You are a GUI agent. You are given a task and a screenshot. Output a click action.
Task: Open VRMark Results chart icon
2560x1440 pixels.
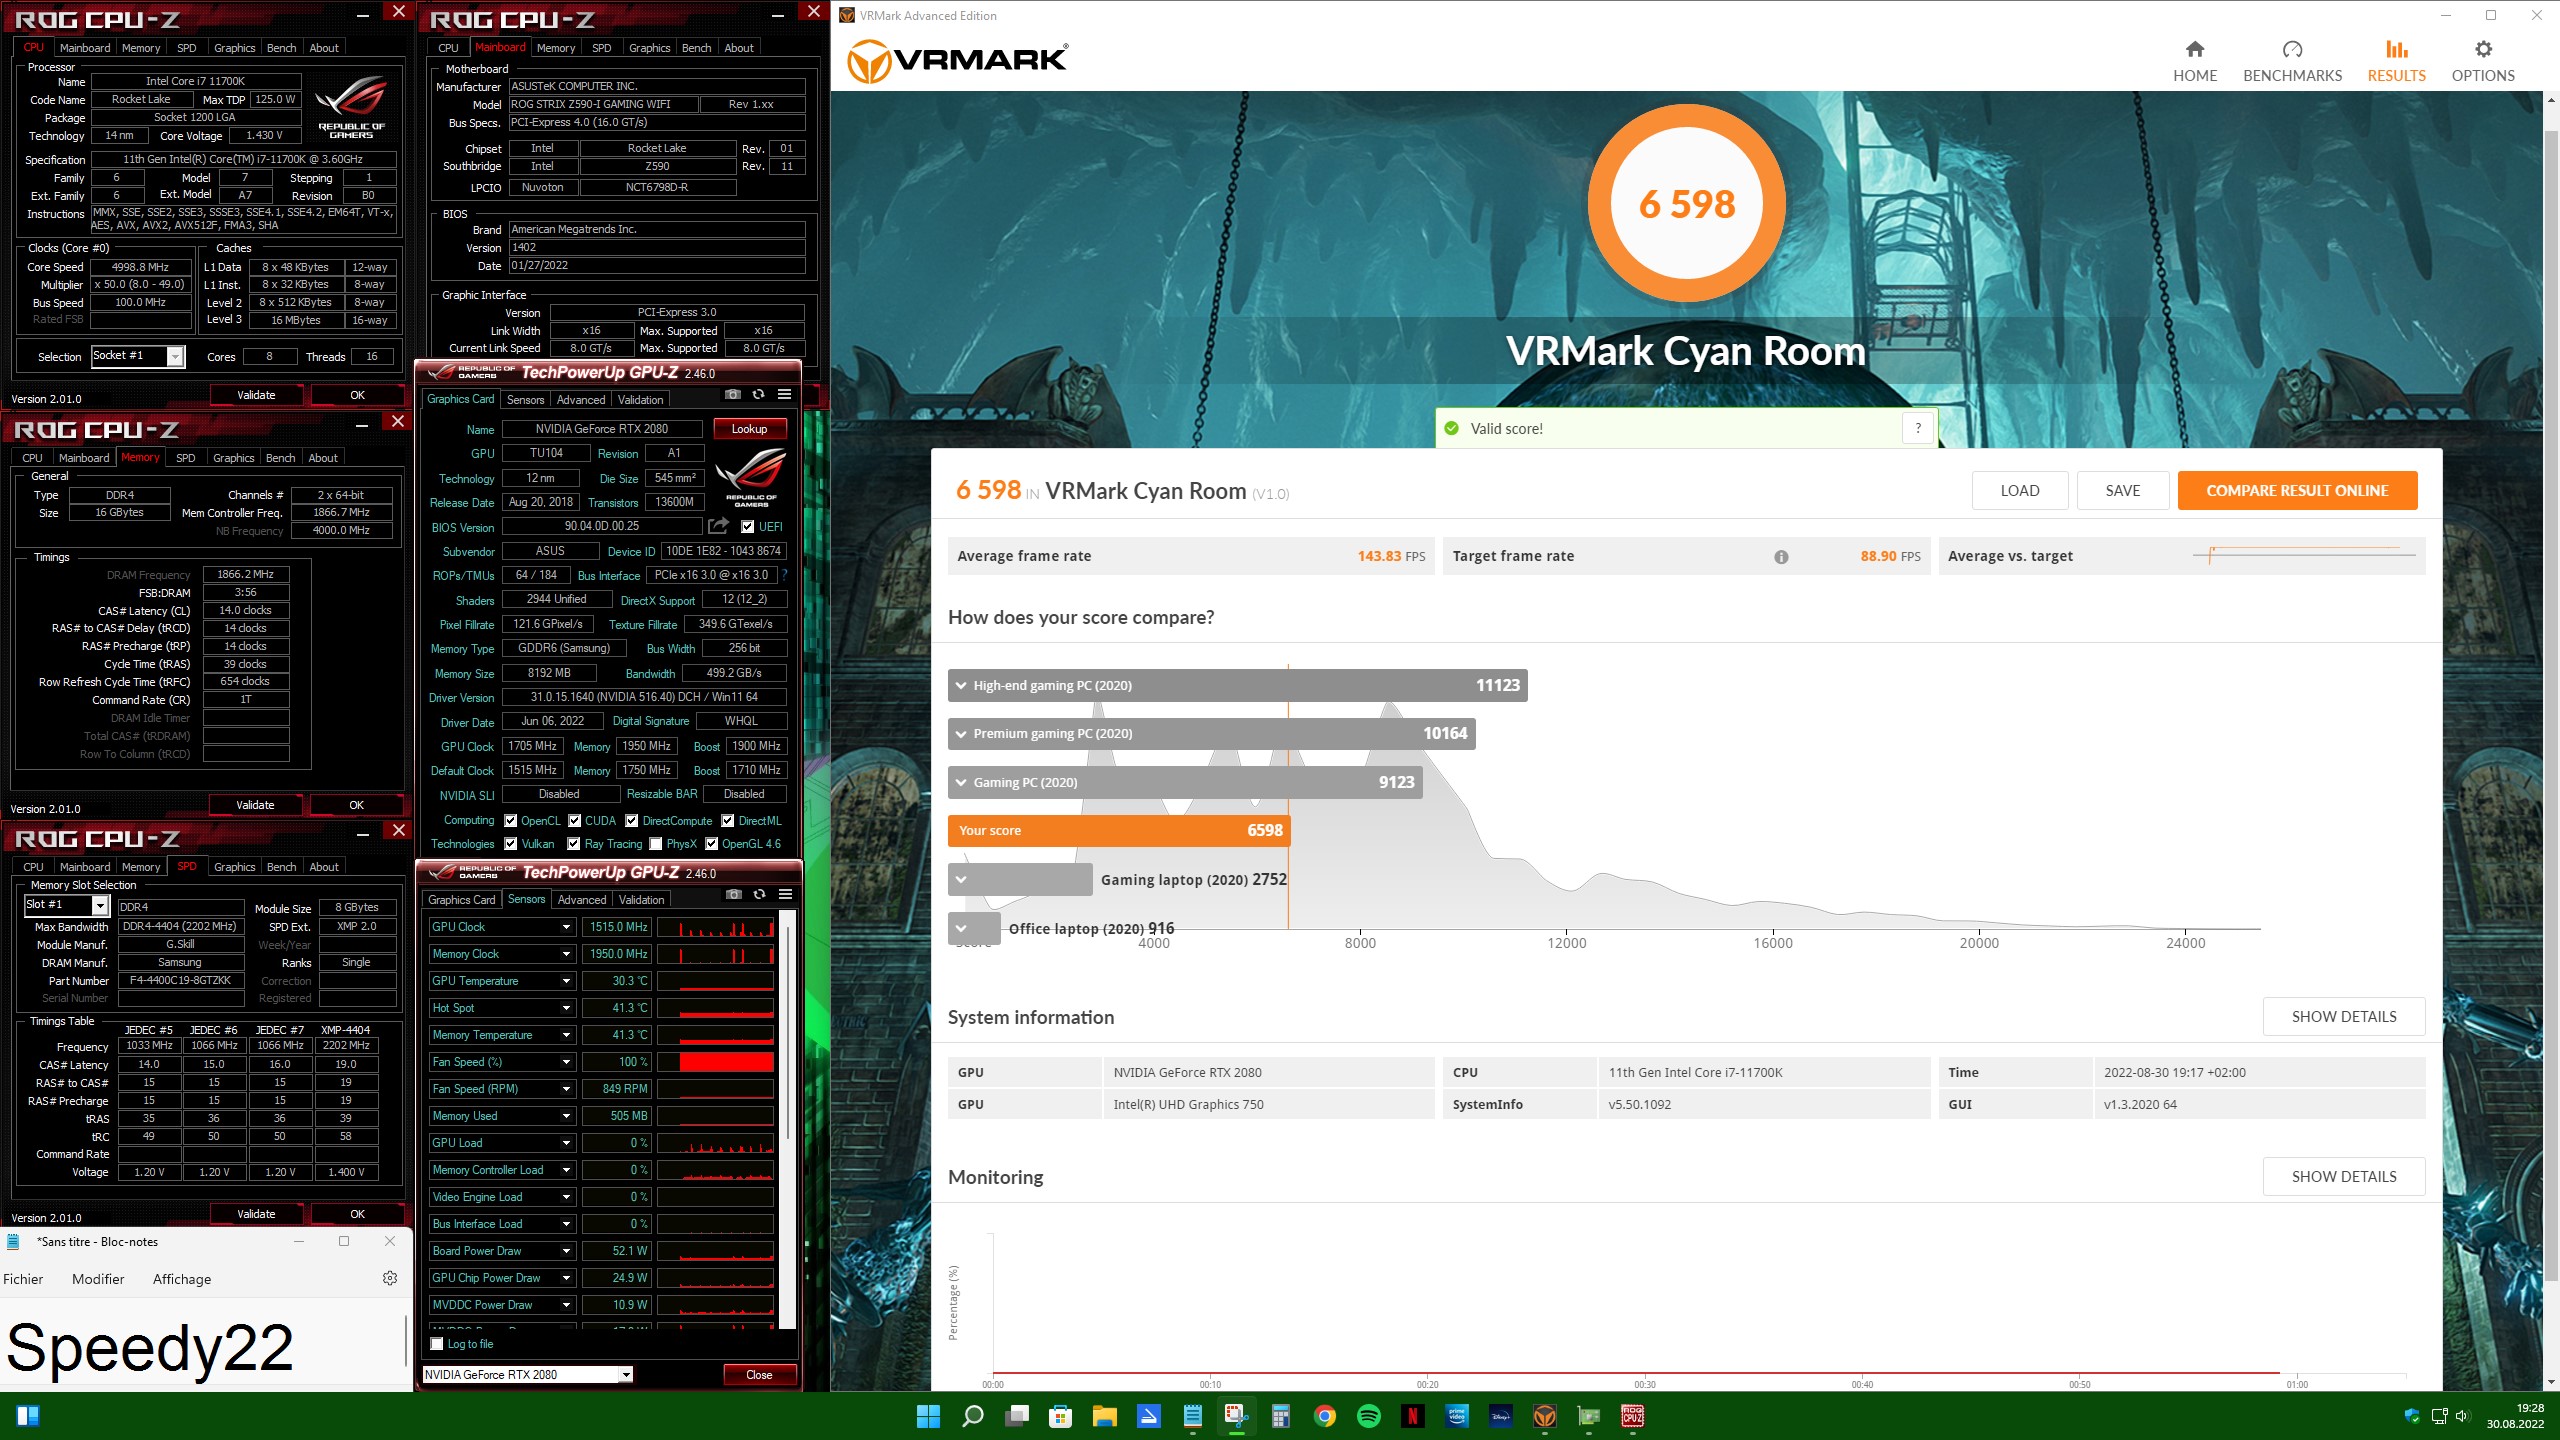[x=2396, y=49]
